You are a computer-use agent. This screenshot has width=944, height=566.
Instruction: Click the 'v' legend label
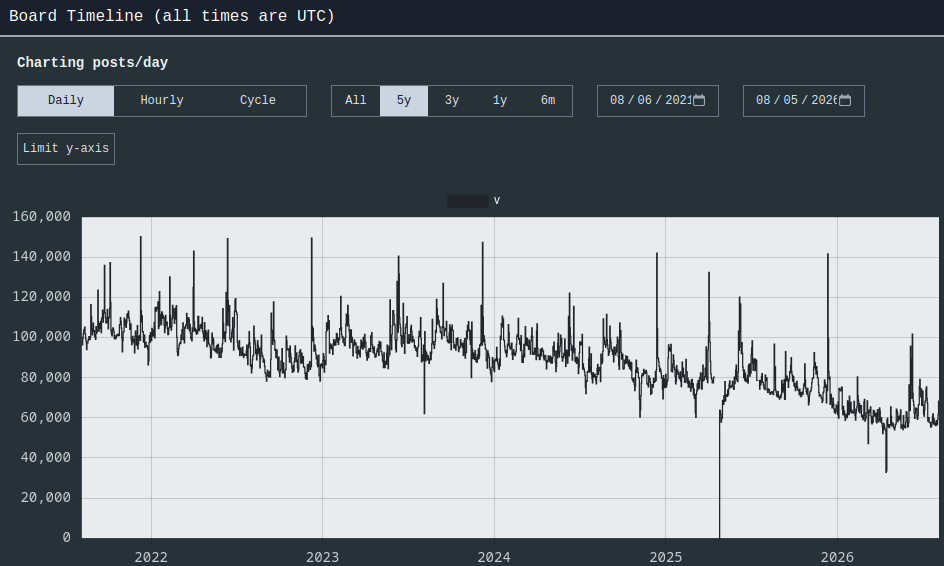[x=497, y=201]
